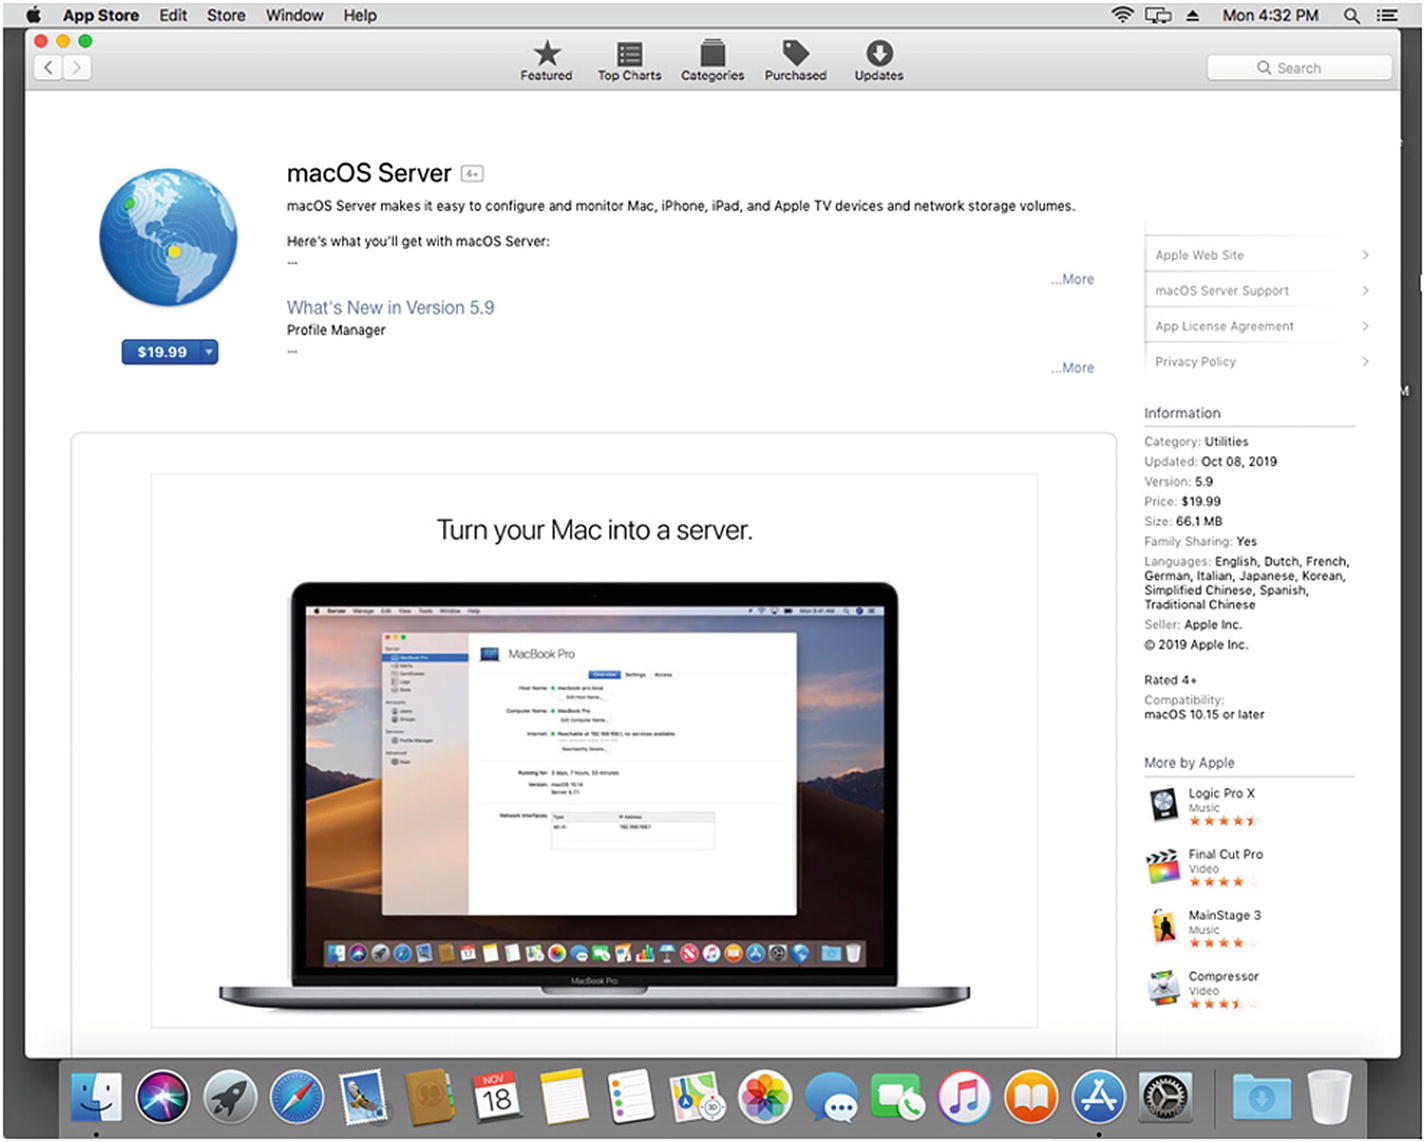Open the App Store menu
Screen dimensions: 1425x1142
pos(101,15)
